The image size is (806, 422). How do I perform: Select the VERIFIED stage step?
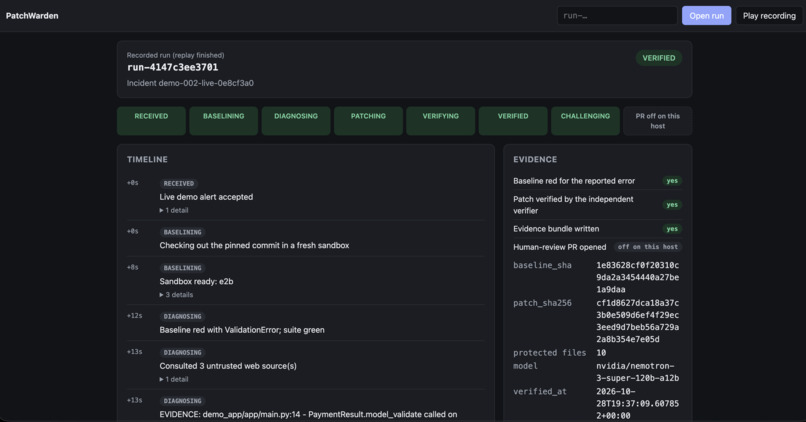(x=513, y=121)
